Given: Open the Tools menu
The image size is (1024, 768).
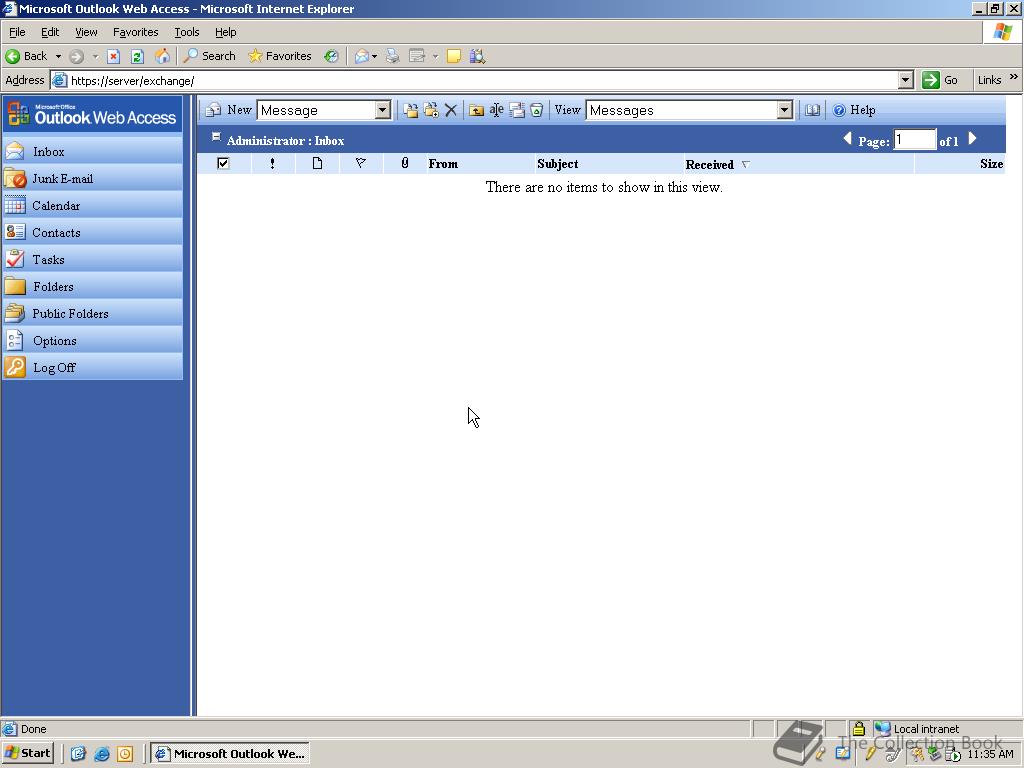Looking at the screenshot, I should coord(186,32).
